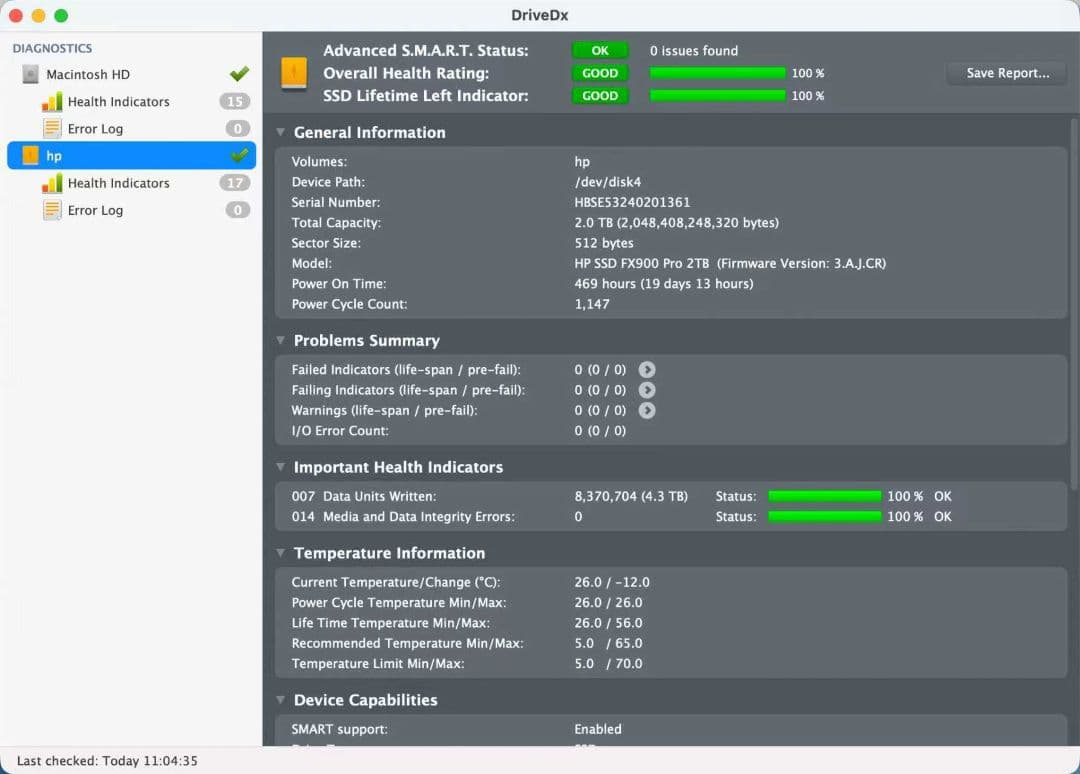1080x774 pixels.
Task: Open details for Warnings indicators arrow
Action: tap(647, 410)
